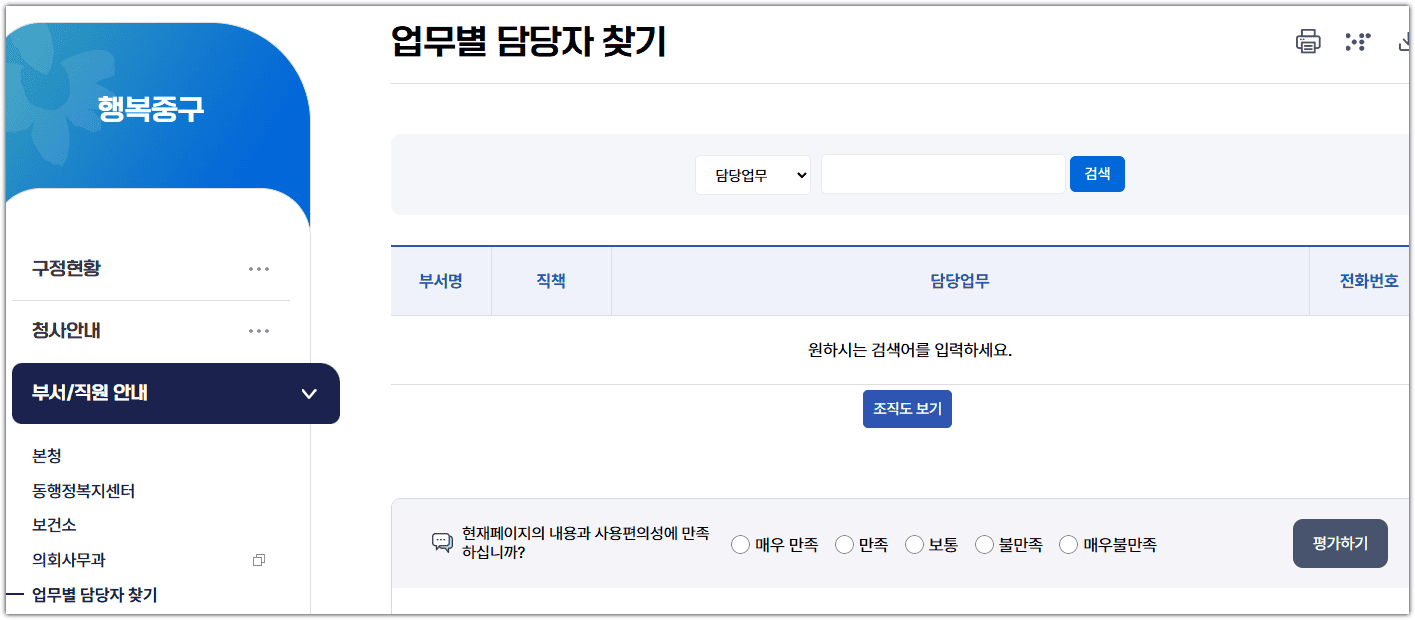Open the ellipsis icon next to 청사안내
This screenshot has width=1415, height=620.
tap(259, 330)
